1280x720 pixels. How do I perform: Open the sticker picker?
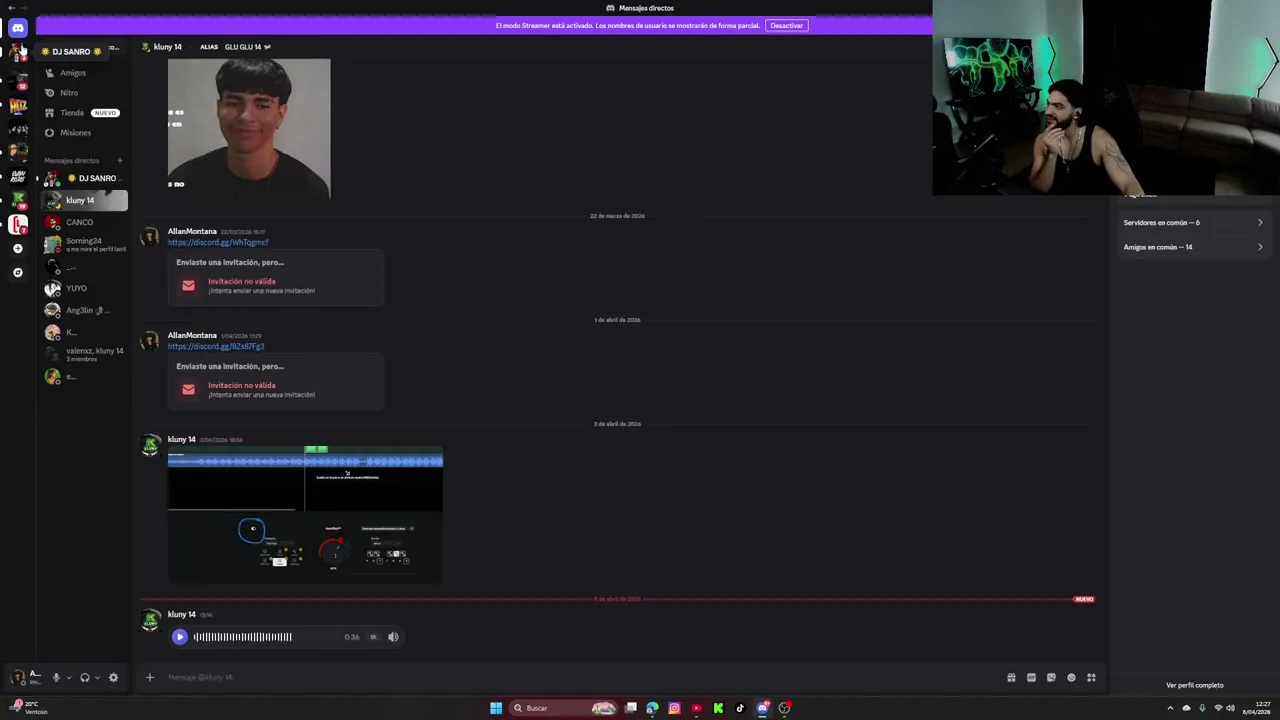[1051, 677]
